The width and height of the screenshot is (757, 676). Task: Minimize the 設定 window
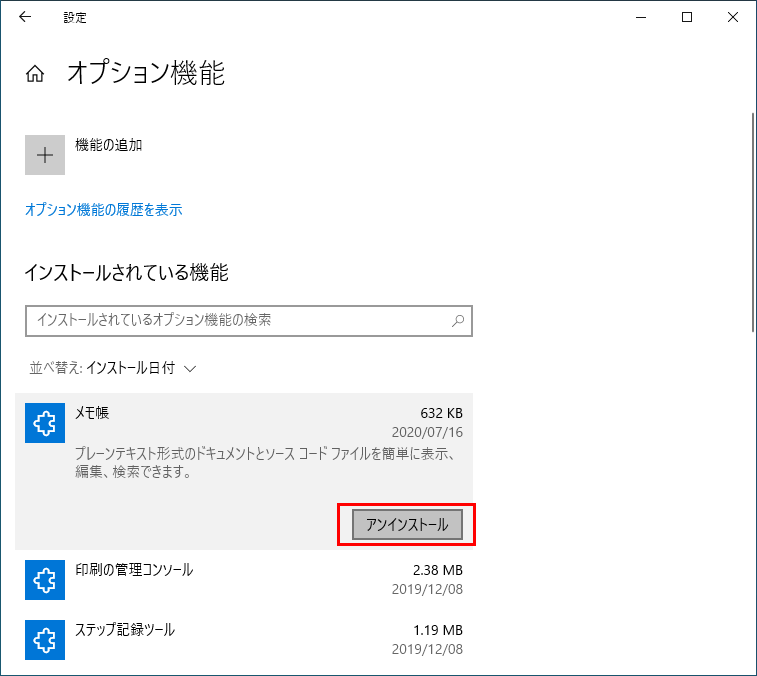pyautogui.click(x=641, y=17)
